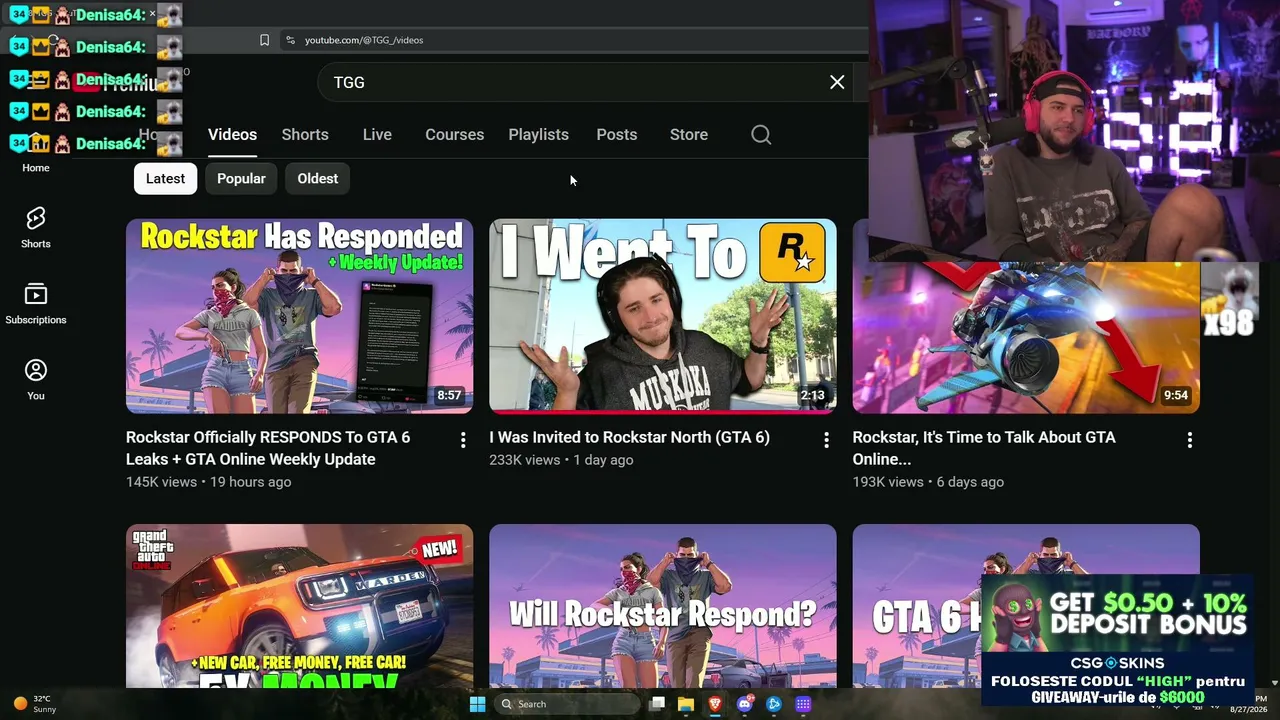Sort videos by Oldest
Image resolution: width=1280 pixels, height=720 pixels.
point(318,179)
